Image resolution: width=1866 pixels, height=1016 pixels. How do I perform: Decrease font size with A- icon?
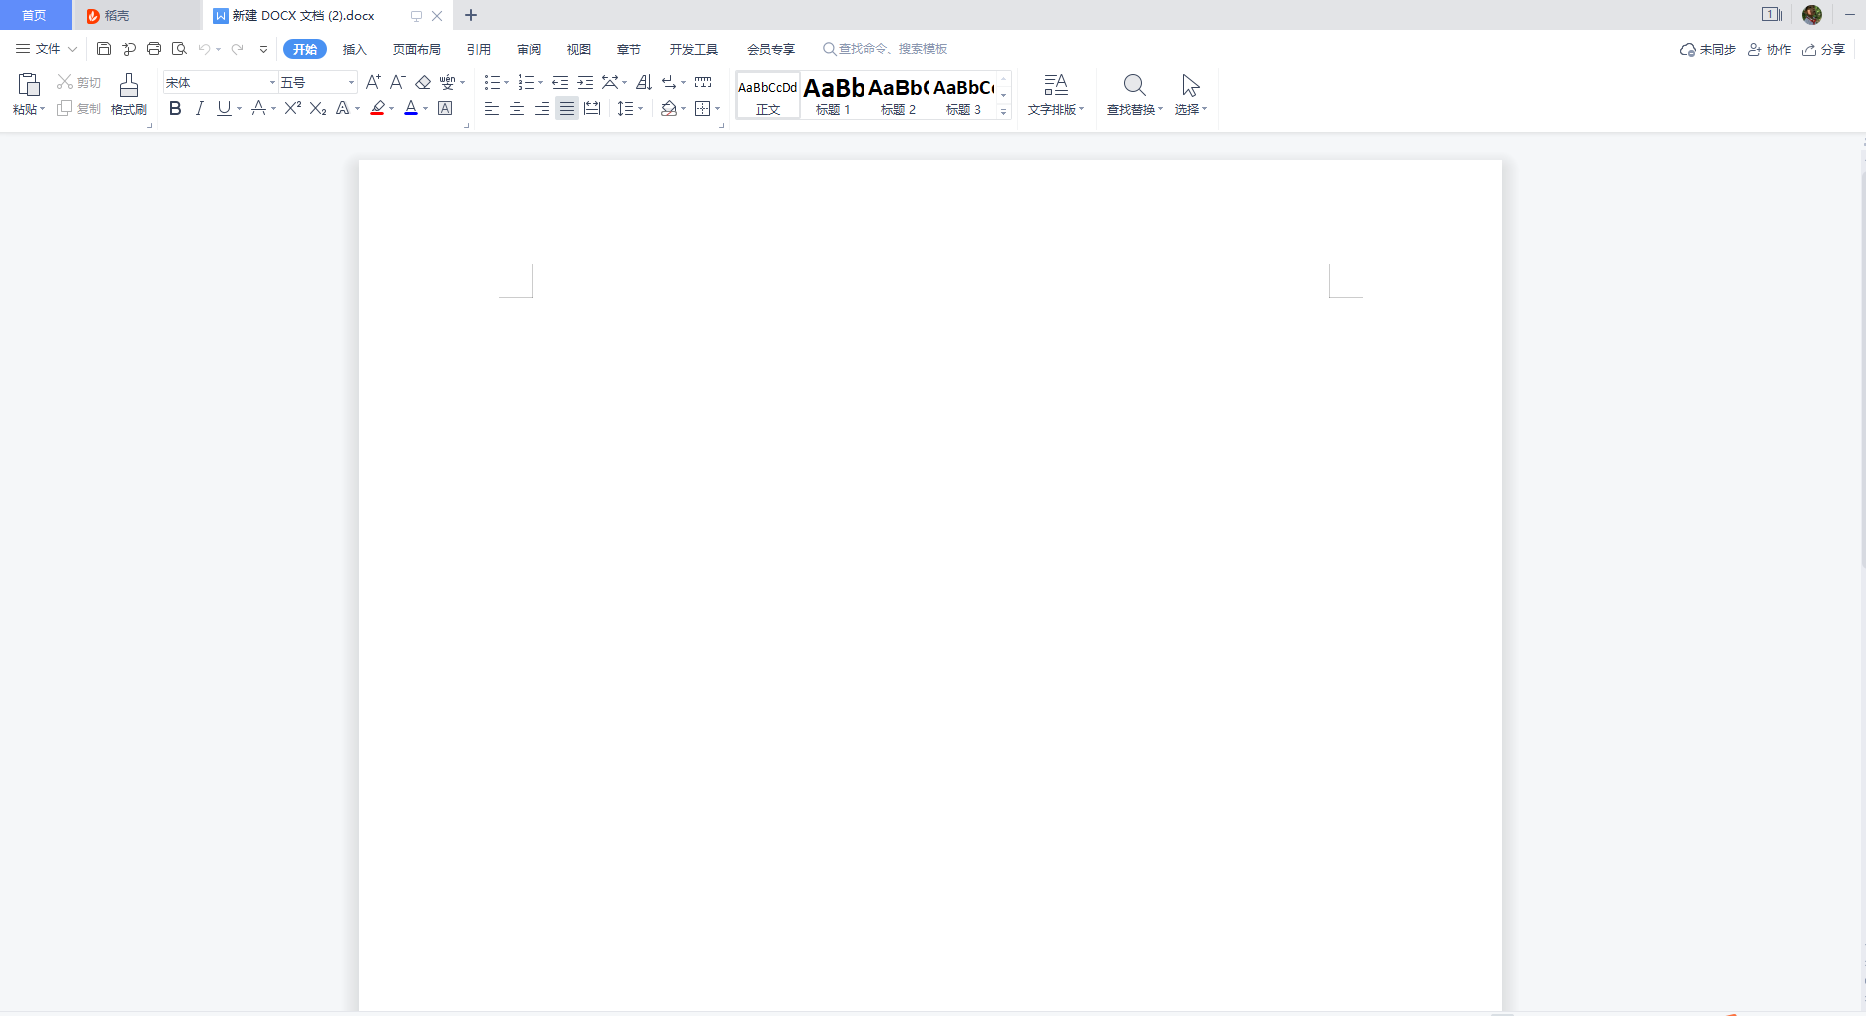[x=398, y=82]
